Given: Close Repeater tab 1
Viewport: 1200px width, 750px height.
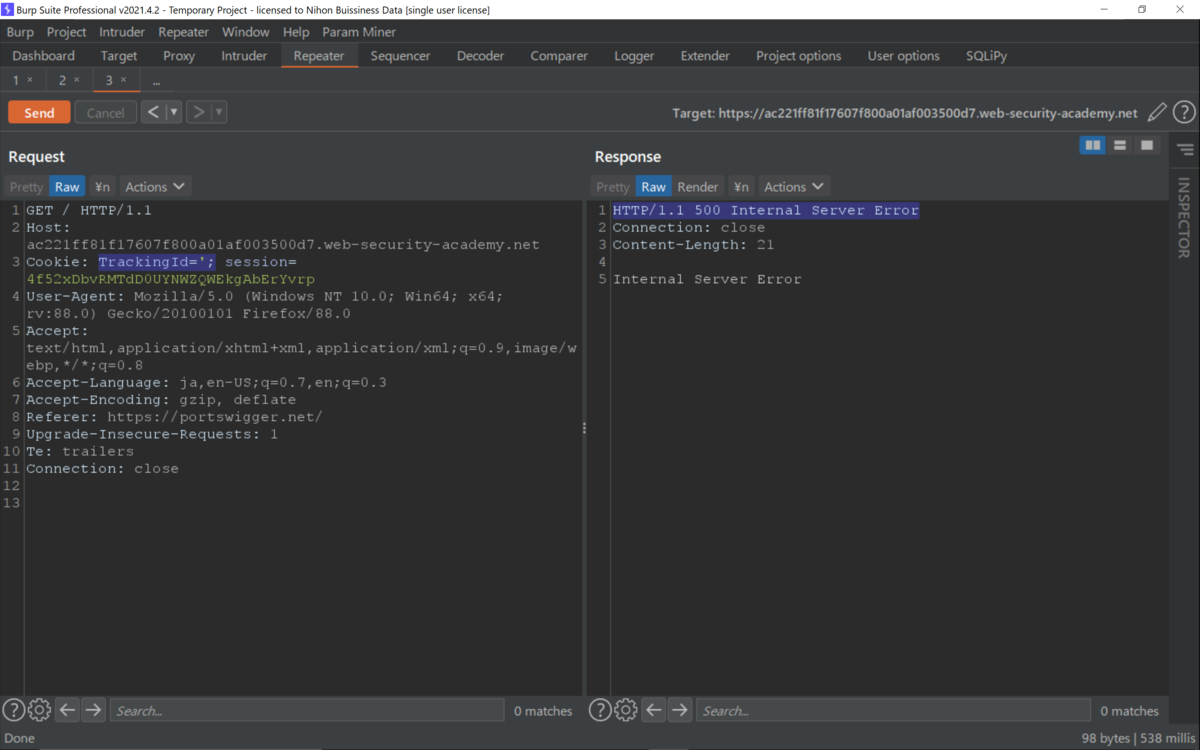Looking at the screenshot, I should coord(30,80).
